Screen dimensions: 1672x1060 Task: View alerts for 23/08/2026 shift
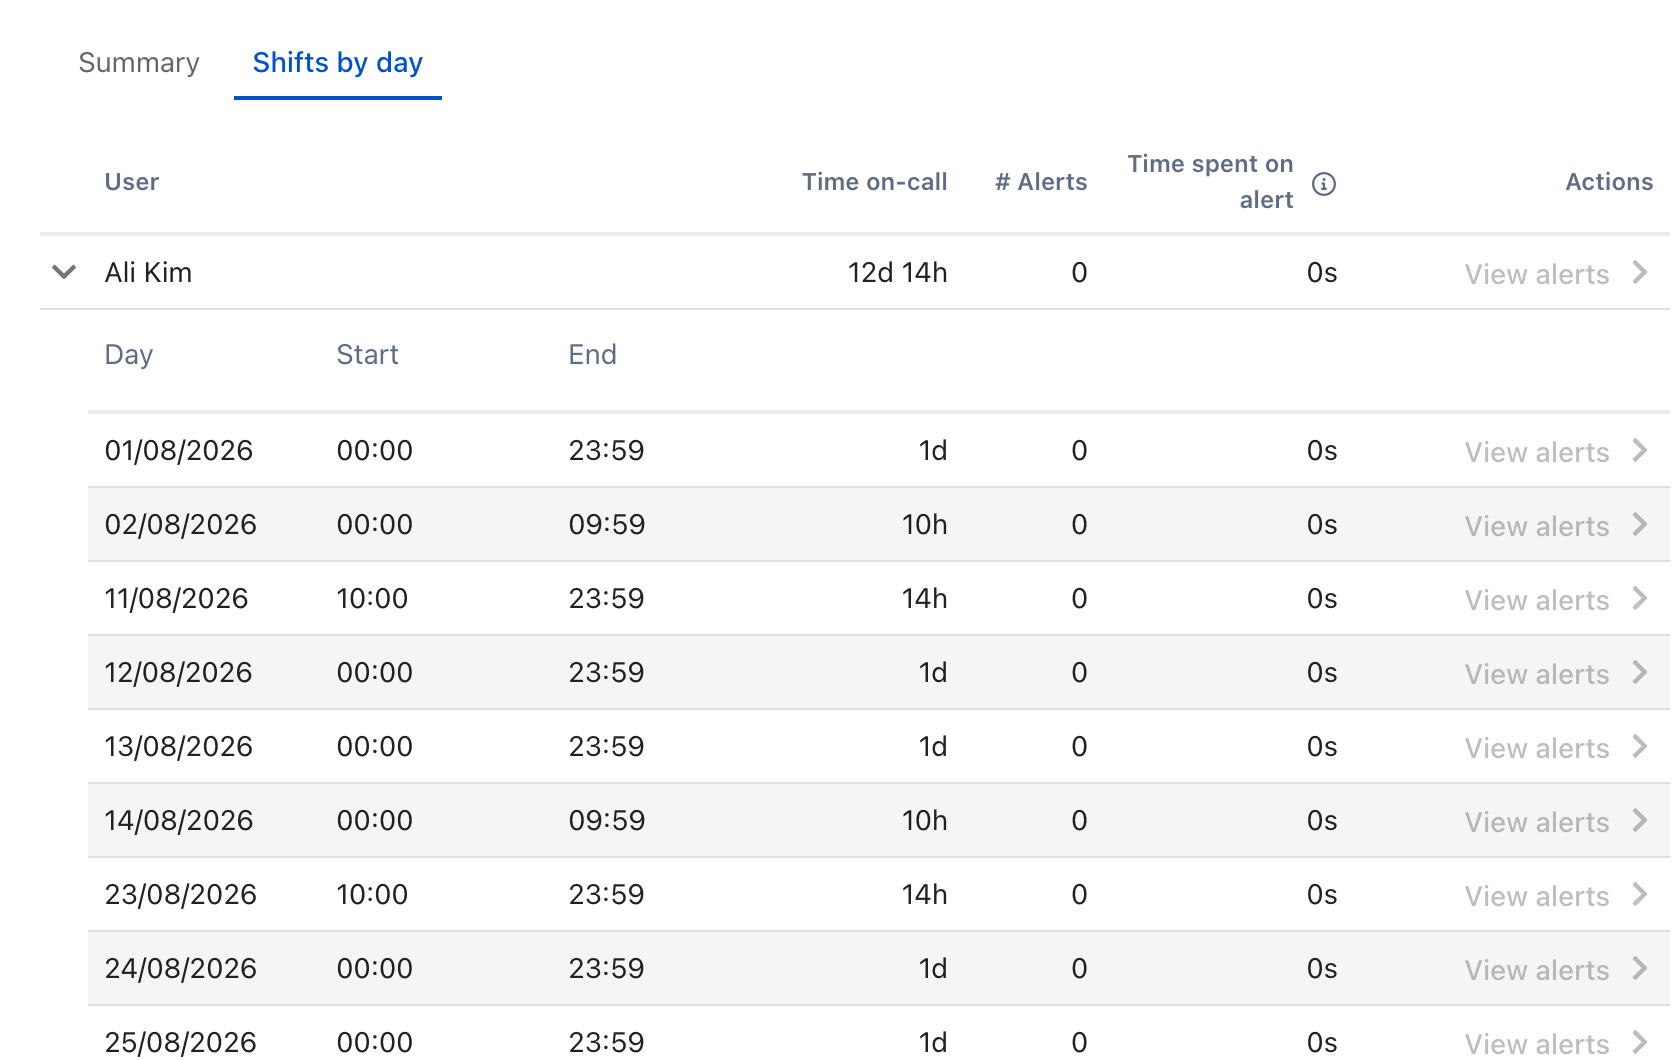tap(1537, 896)
